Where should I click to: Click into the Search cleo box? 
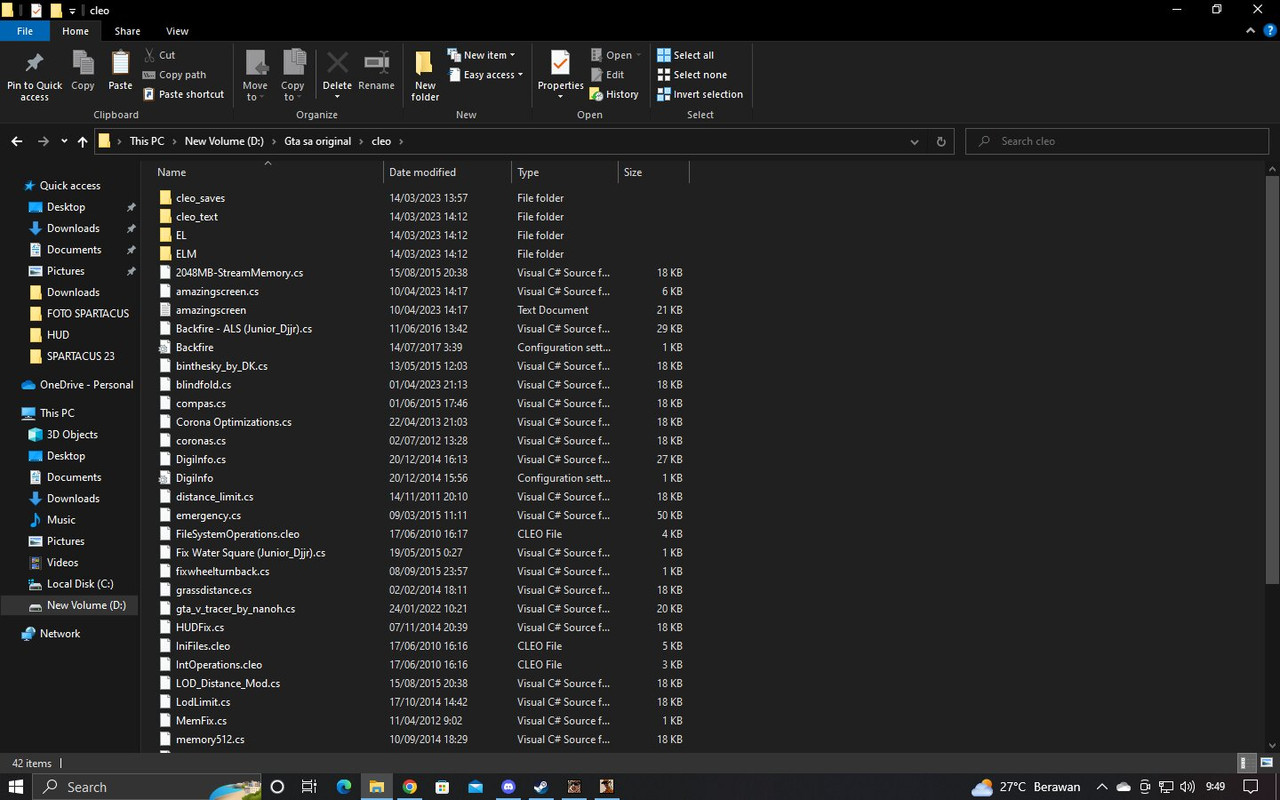pyautogui.click(x=1118, y=141)
